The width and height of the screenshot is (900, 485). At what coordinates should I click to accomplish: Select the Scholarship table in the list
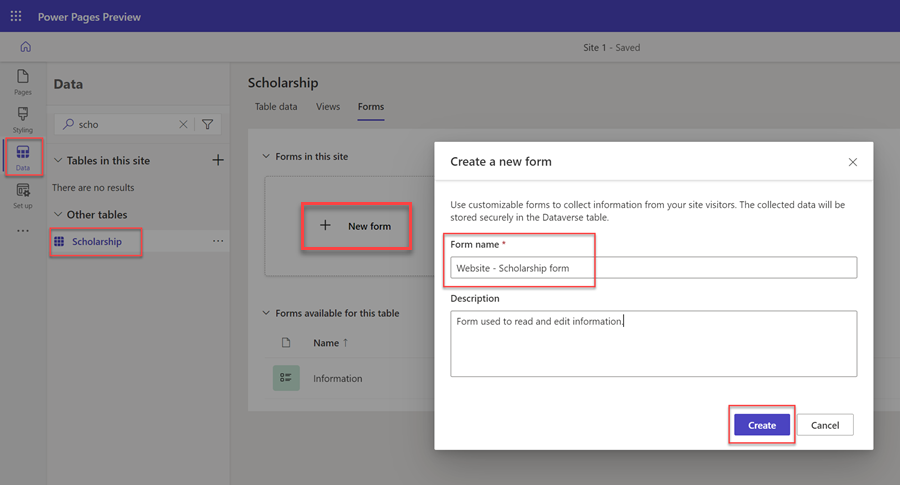[97, 241]
